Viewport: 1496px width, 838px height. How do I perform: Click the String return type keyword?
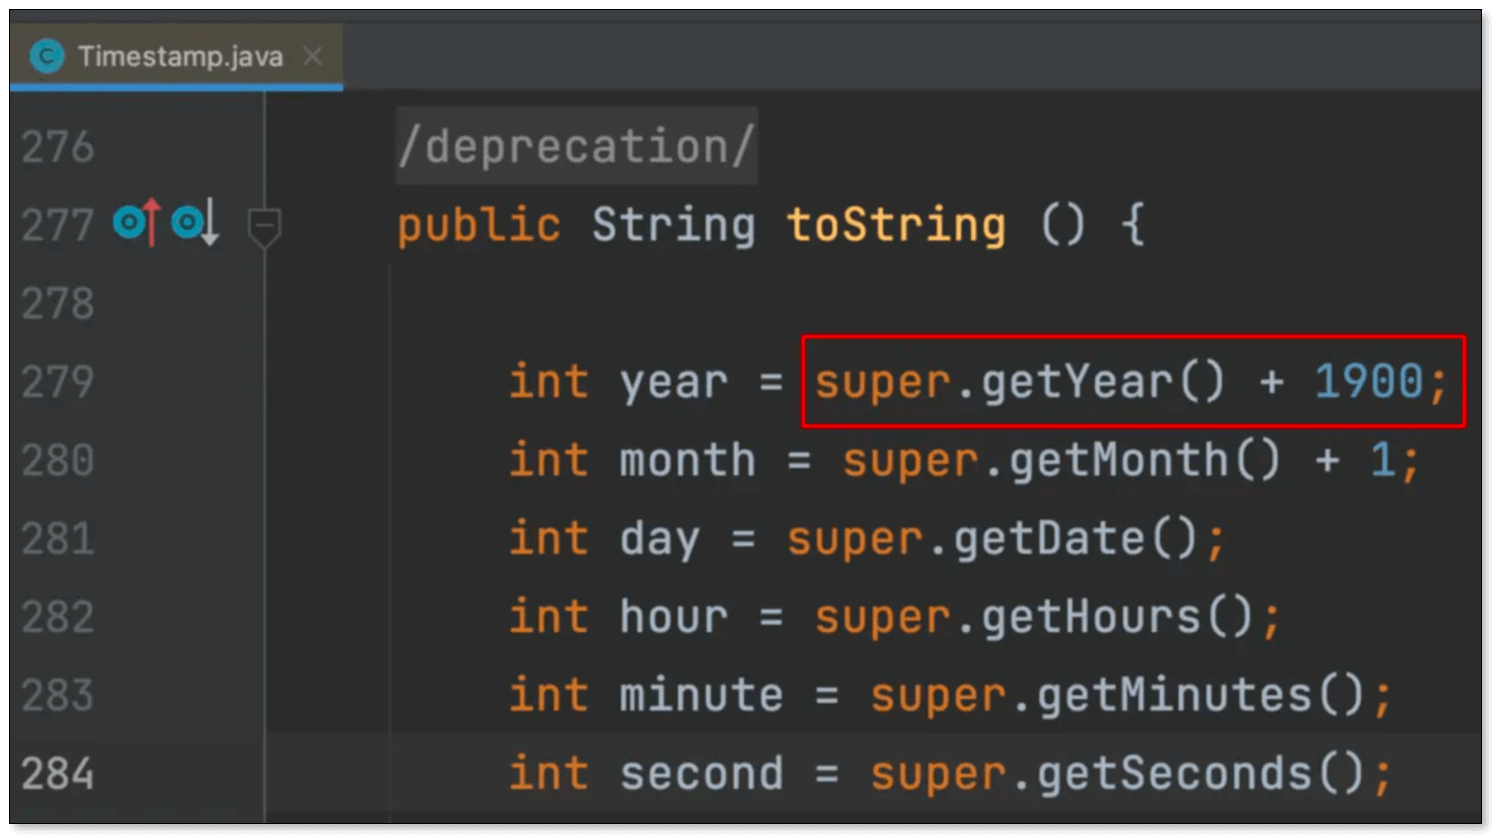point(673,225)
